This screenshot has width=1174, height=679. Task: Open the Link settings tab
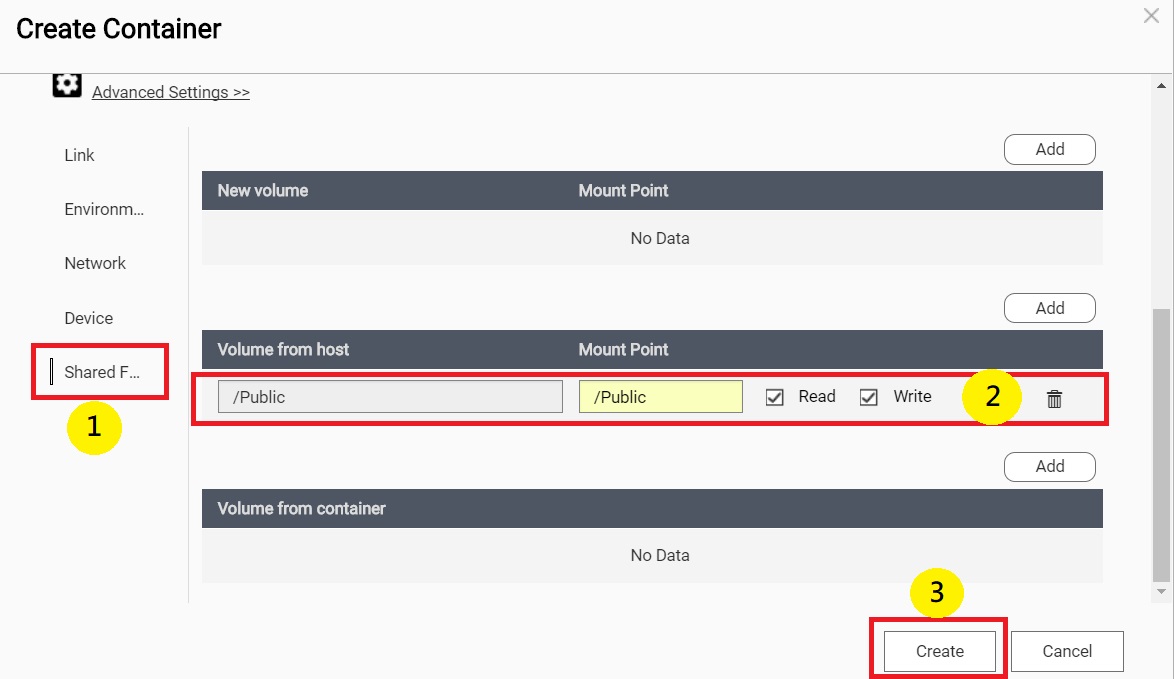pos(80,155)
